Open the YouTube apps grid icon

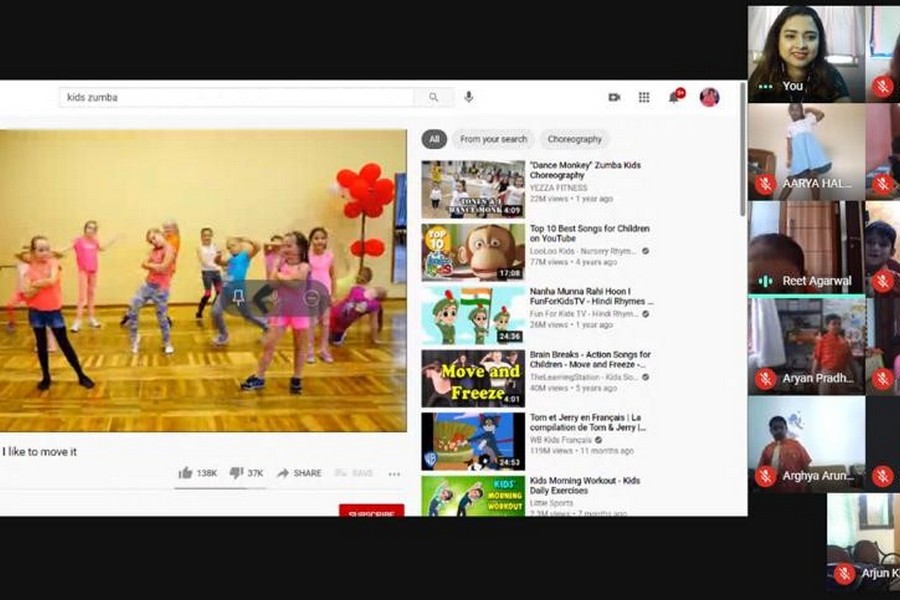click(x=644, y=97)
